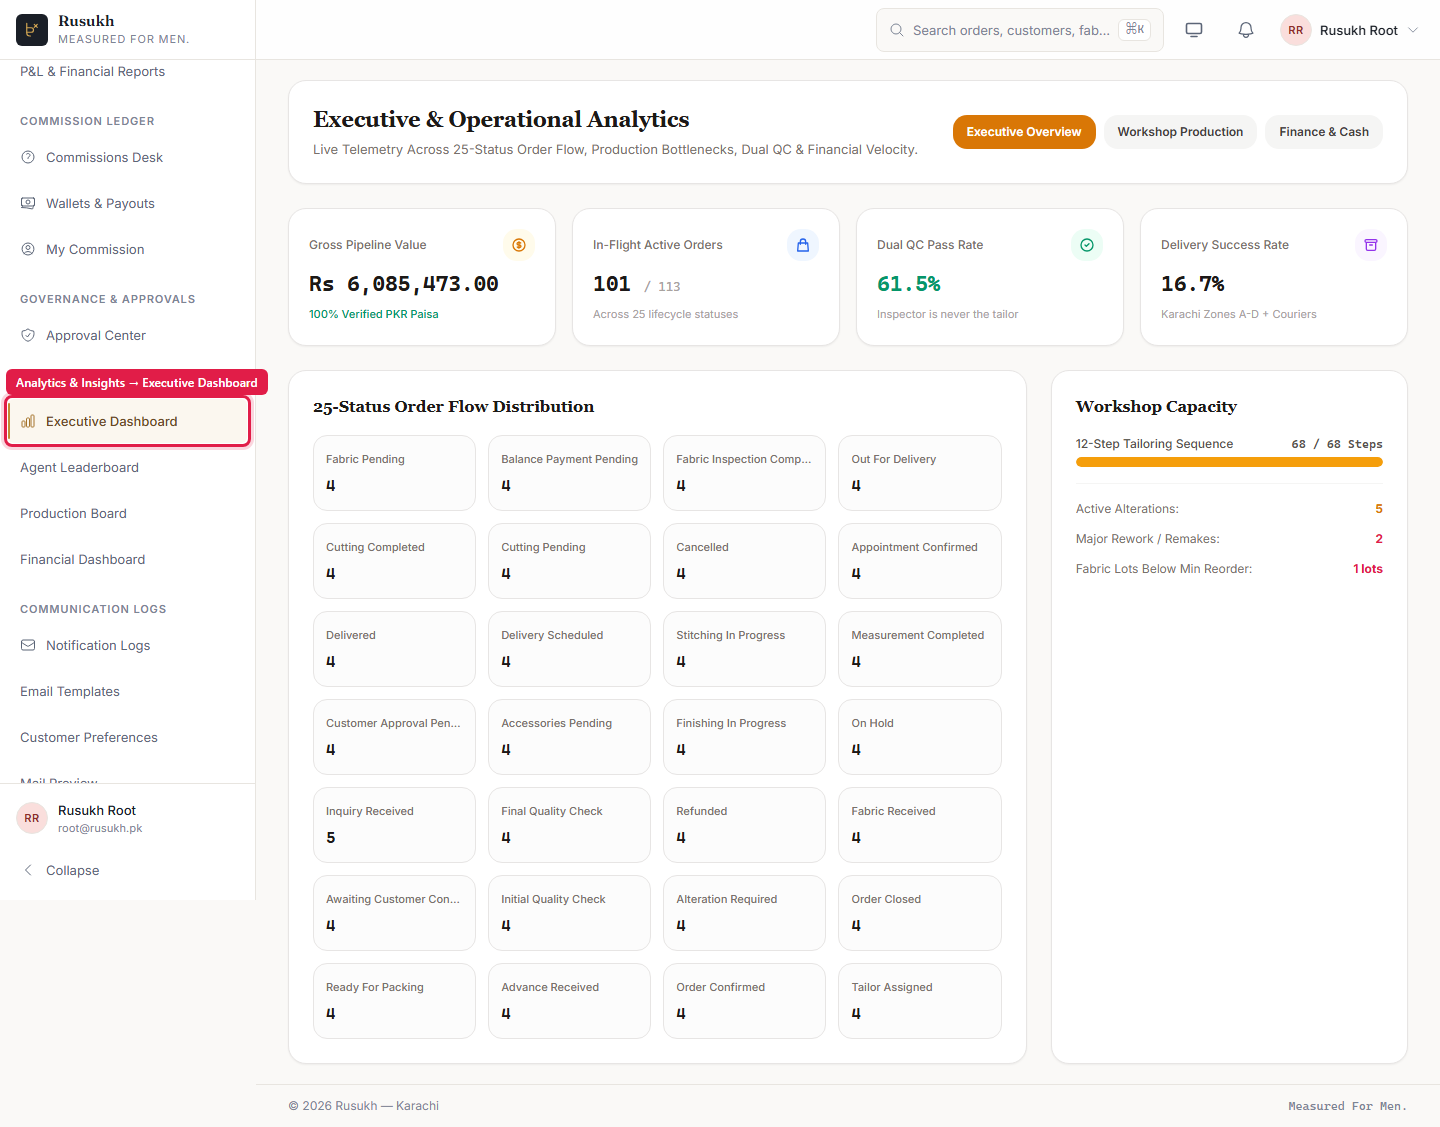Switch to the Finance & Cash tab
This screenshot has height=1127, width=1440.
click(1324, 132)
